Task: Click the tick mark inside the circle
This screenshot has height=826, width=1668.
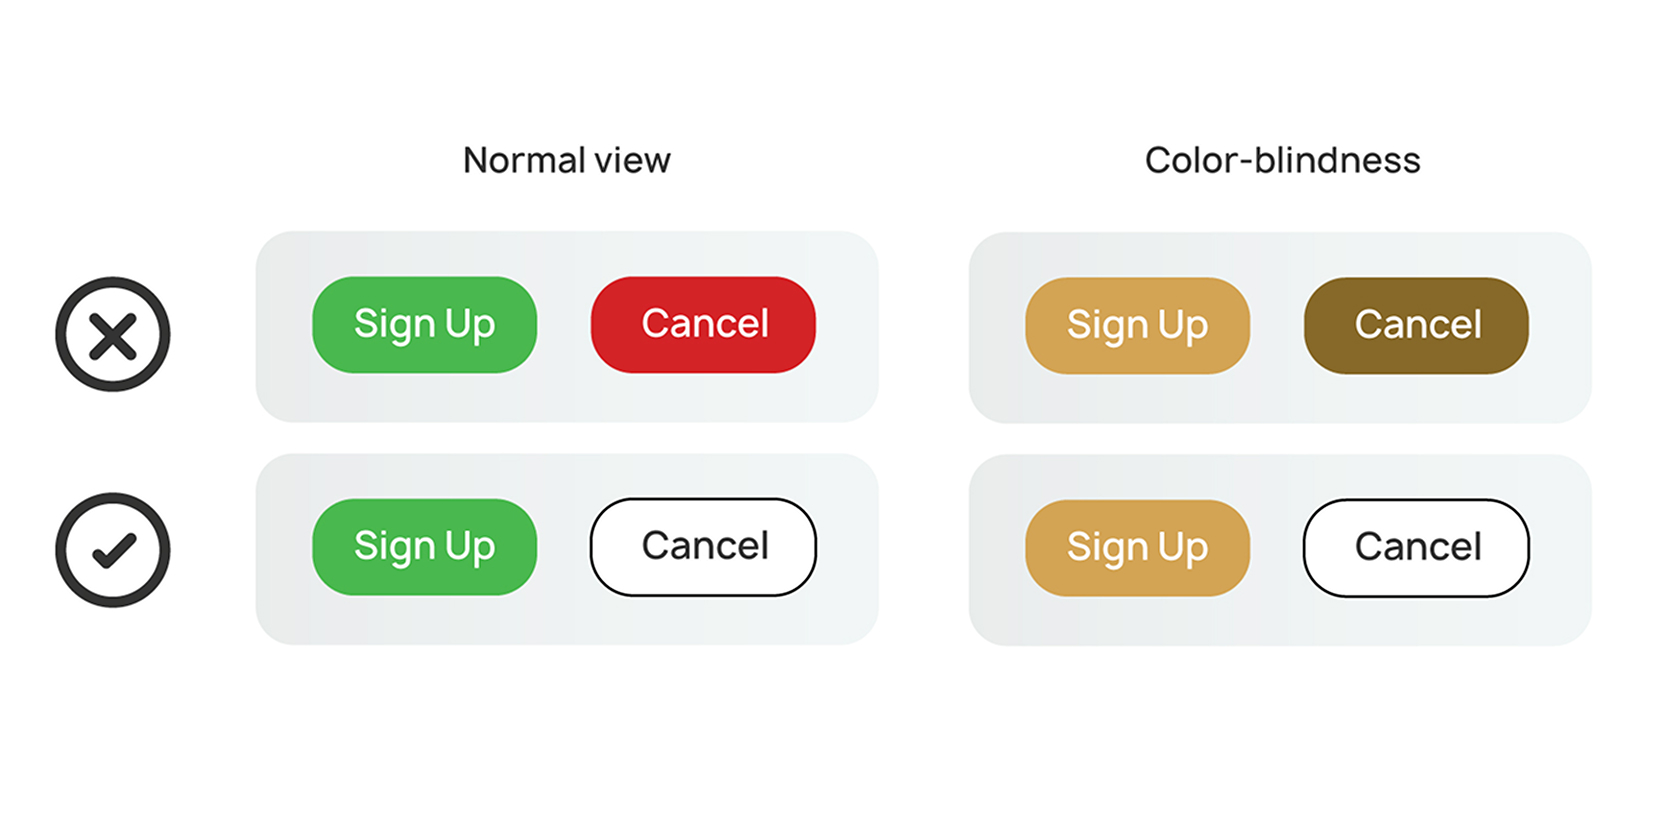Action: 114,551
